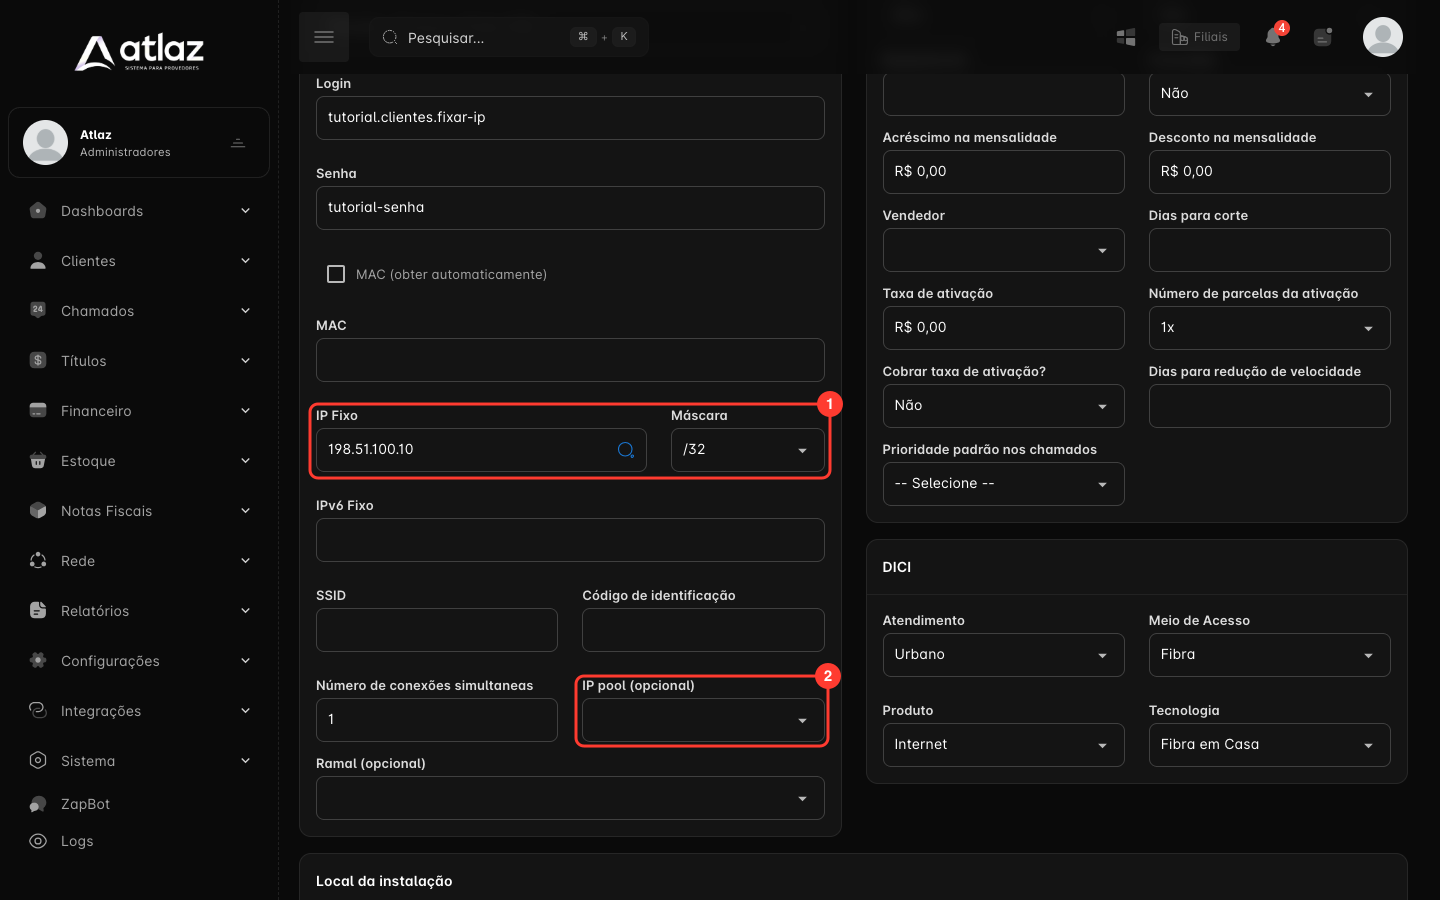Open the messages icon beside the bell

1323,37
